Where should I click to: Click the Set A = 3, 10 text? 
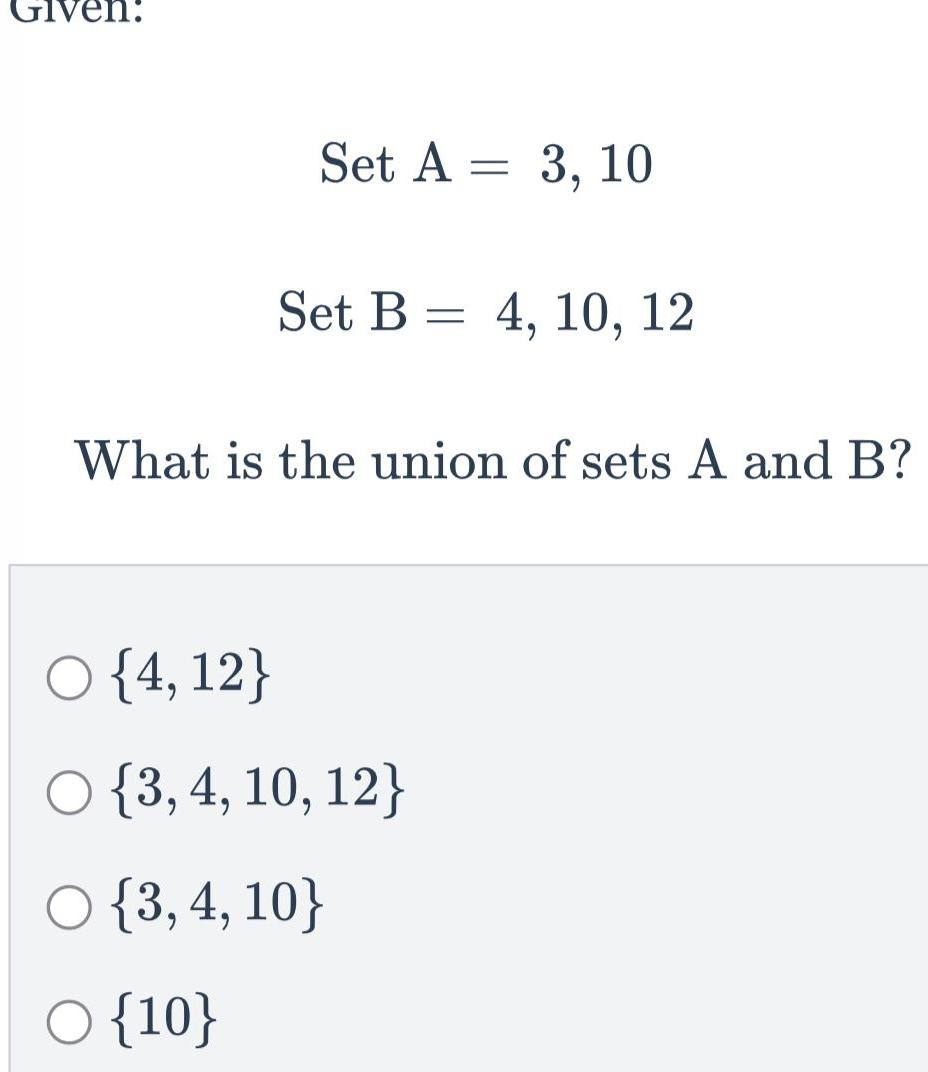point(485,165)
